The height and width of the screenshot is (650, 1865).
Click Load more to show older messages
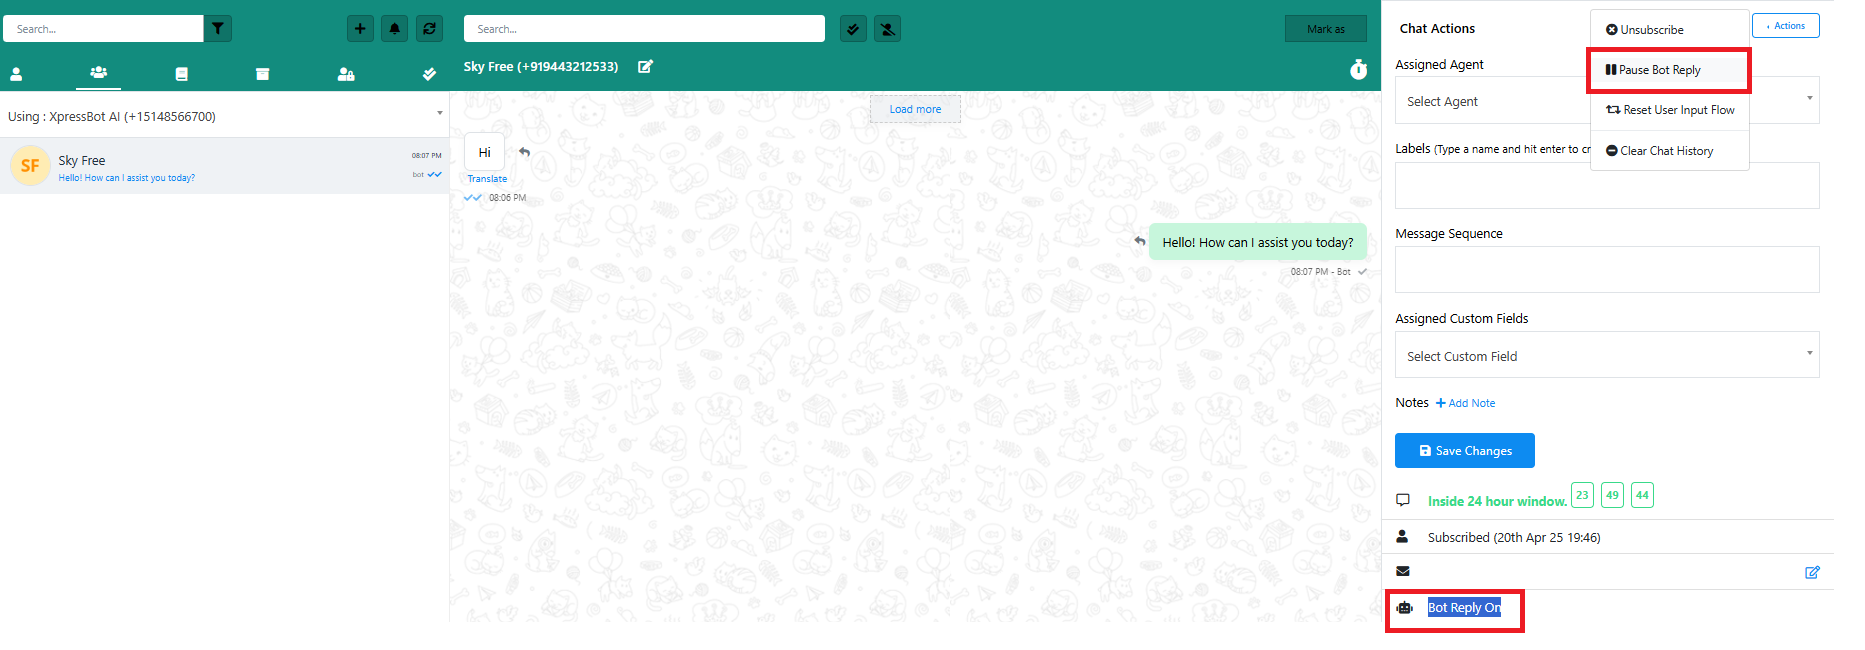pos(915,109)
